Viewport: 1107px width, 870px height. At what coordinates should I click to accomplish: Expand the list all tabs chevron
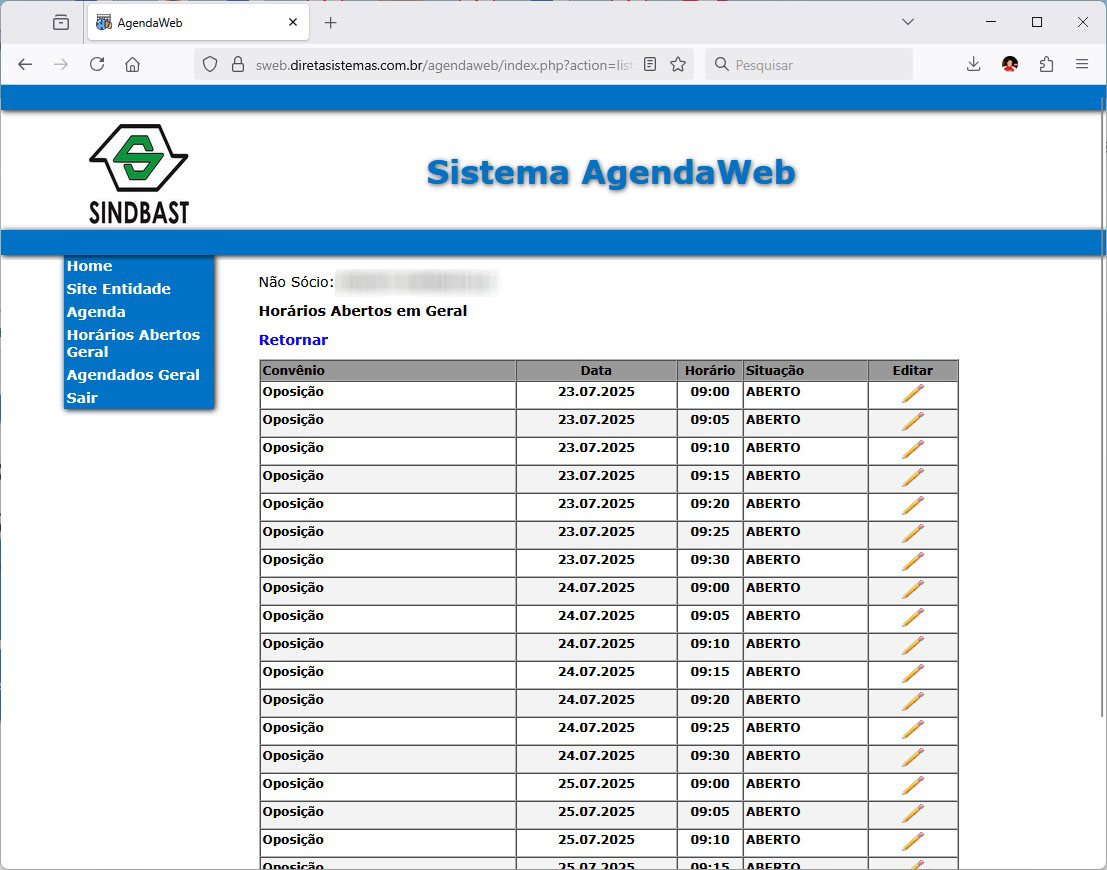tap(908, 22)
